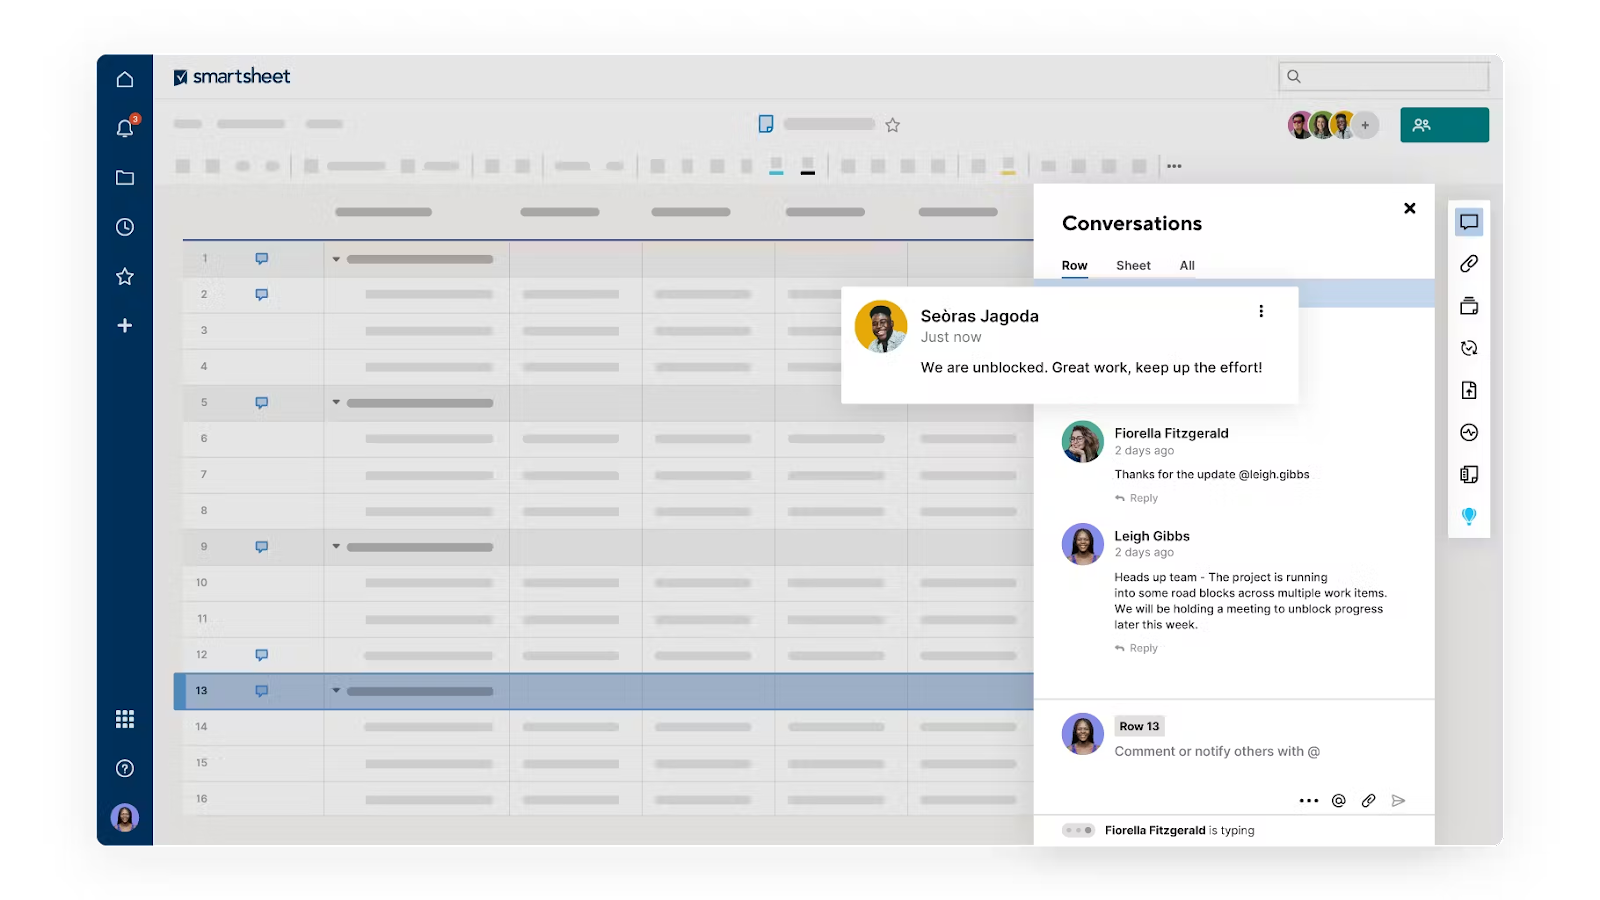Mark the sheet as favorite with star
The image size is (1600, 900).
point(893,125)
